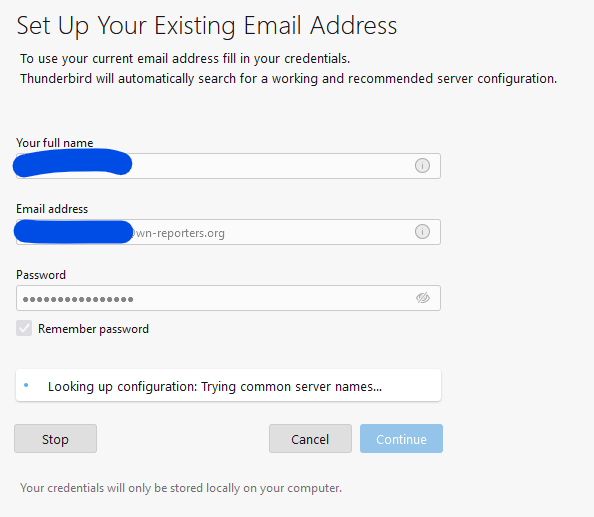594x517 pixels.
Task: Click the "Looking up configuration" status message
Action: pyautogui.click(x=215, y=386)
